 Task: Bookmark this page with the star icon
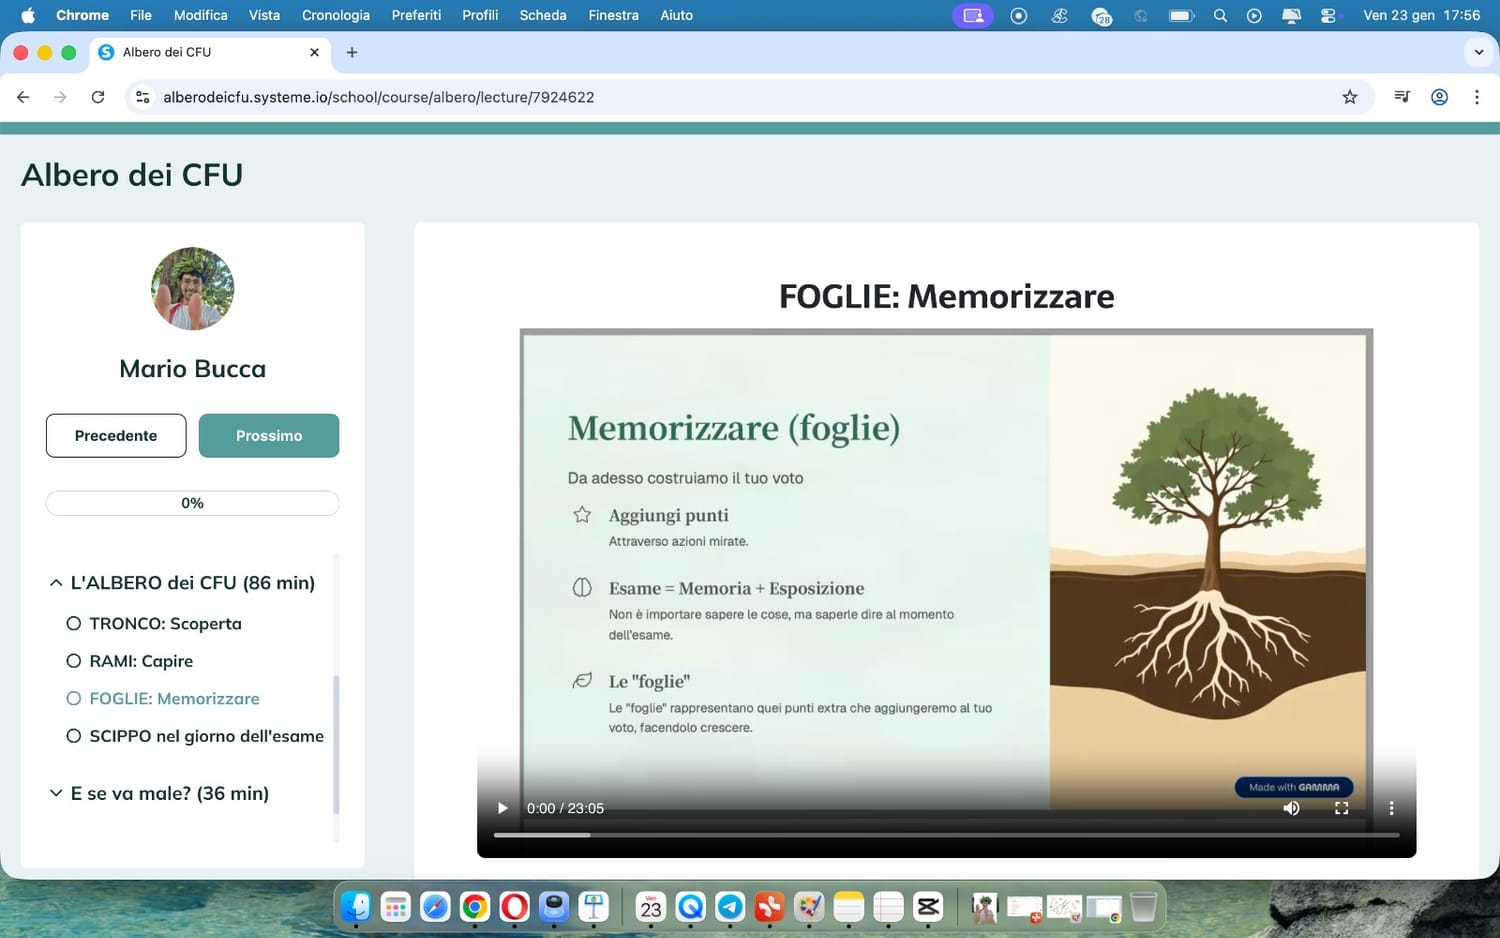click(x=1350, y=97)
